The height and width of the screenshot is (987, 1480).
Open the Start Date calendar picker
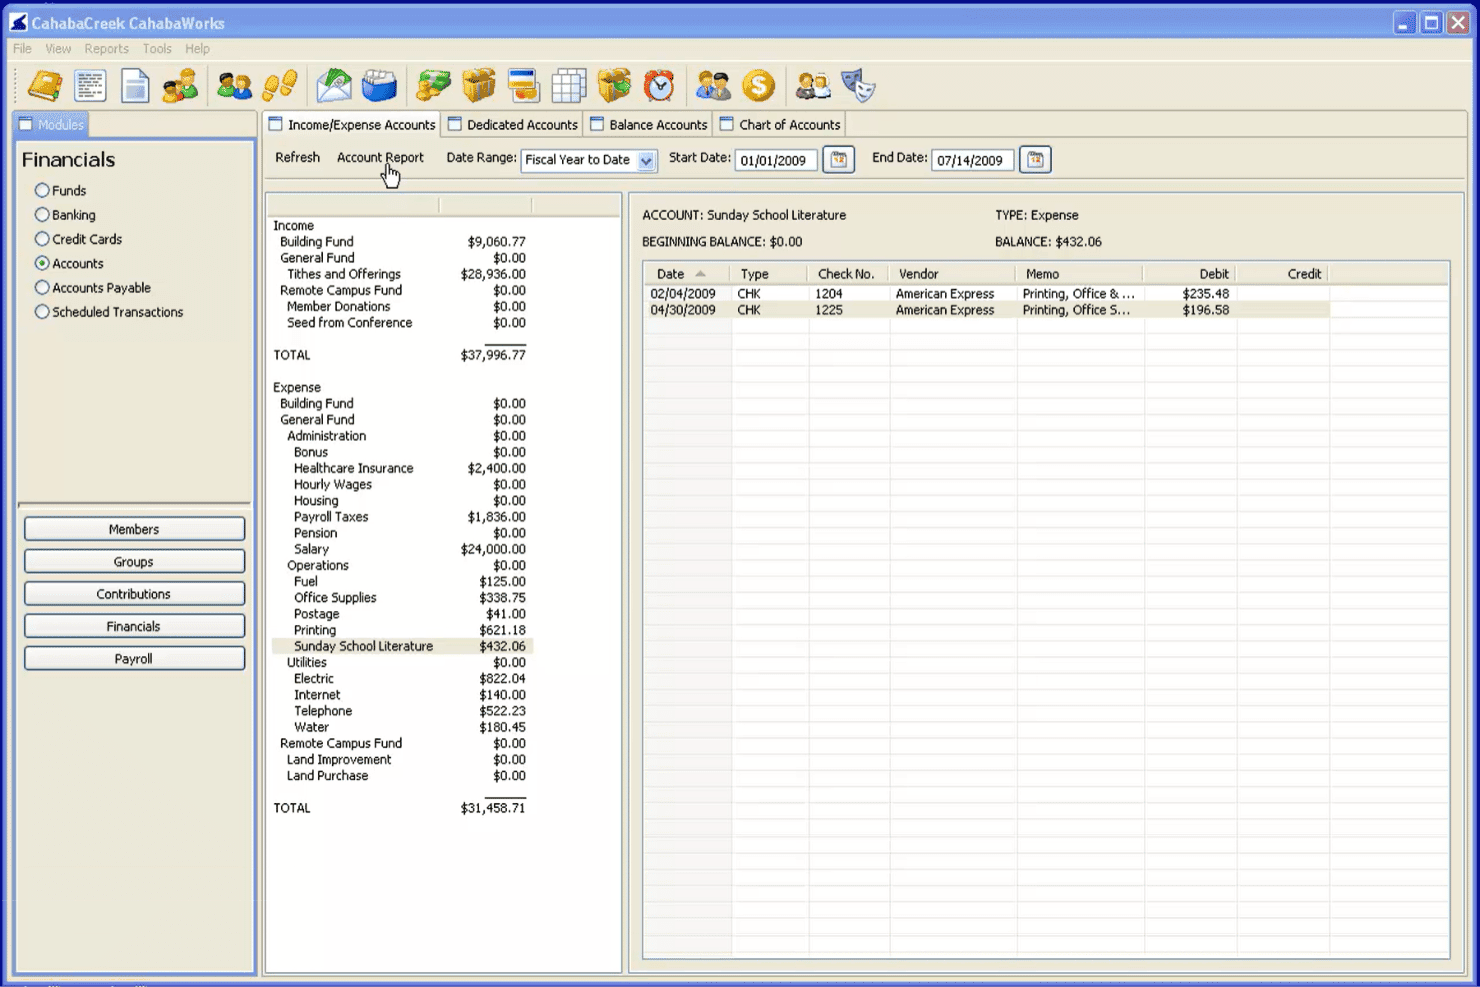click(x=838, y=160)
